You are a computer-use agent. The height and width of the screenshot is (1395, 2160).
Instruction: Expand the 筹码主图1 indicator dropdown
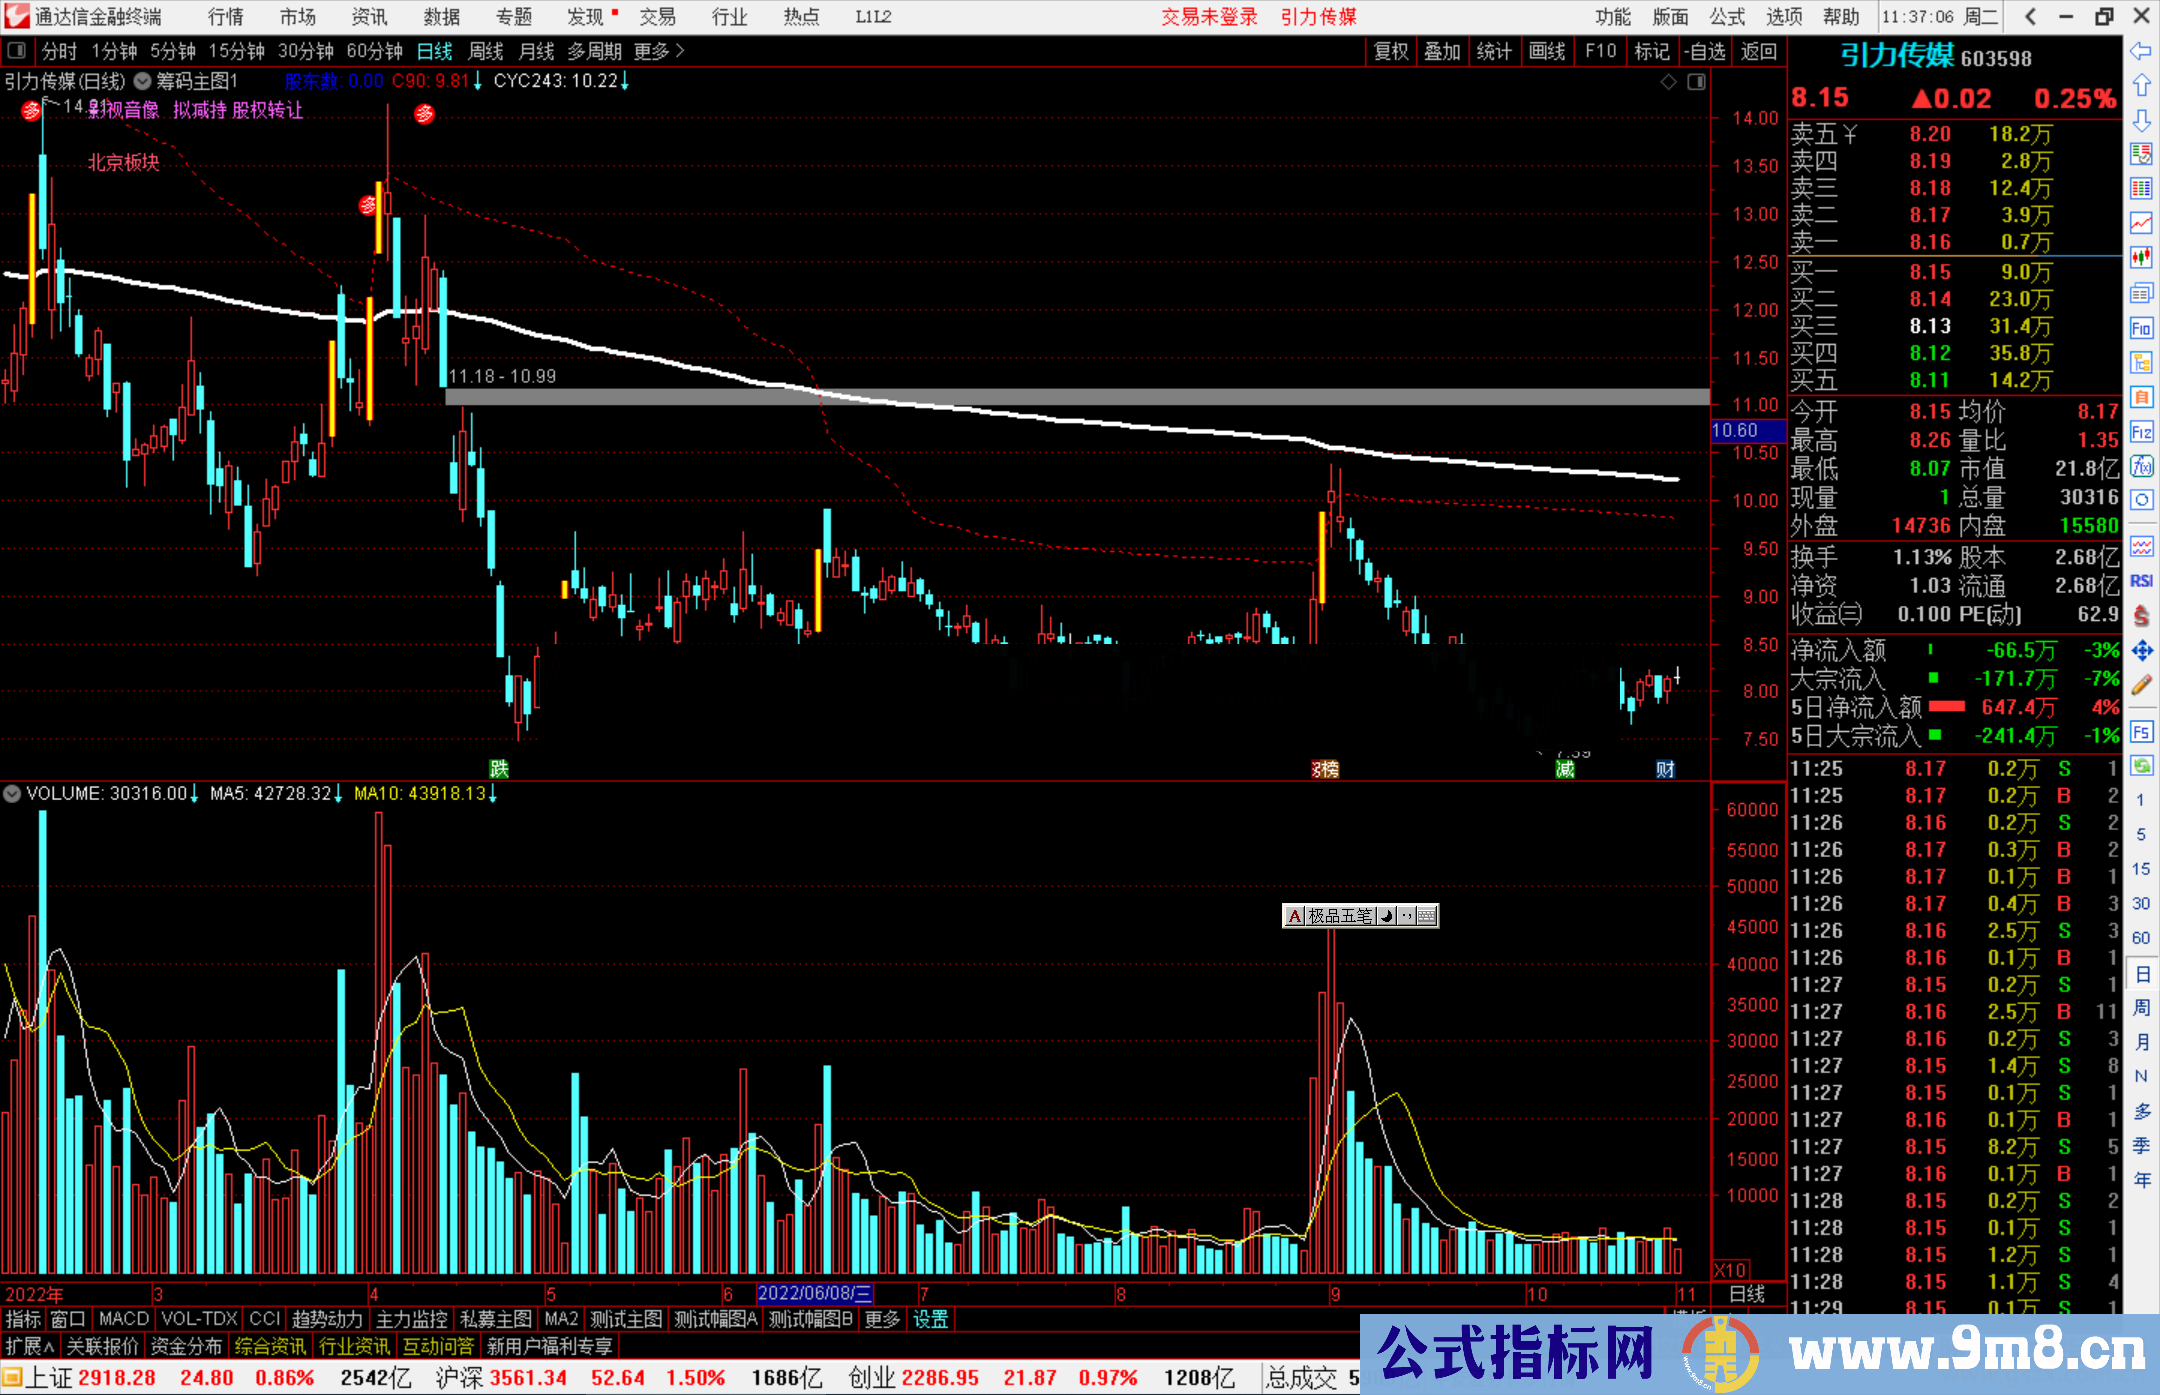point(143,81)
